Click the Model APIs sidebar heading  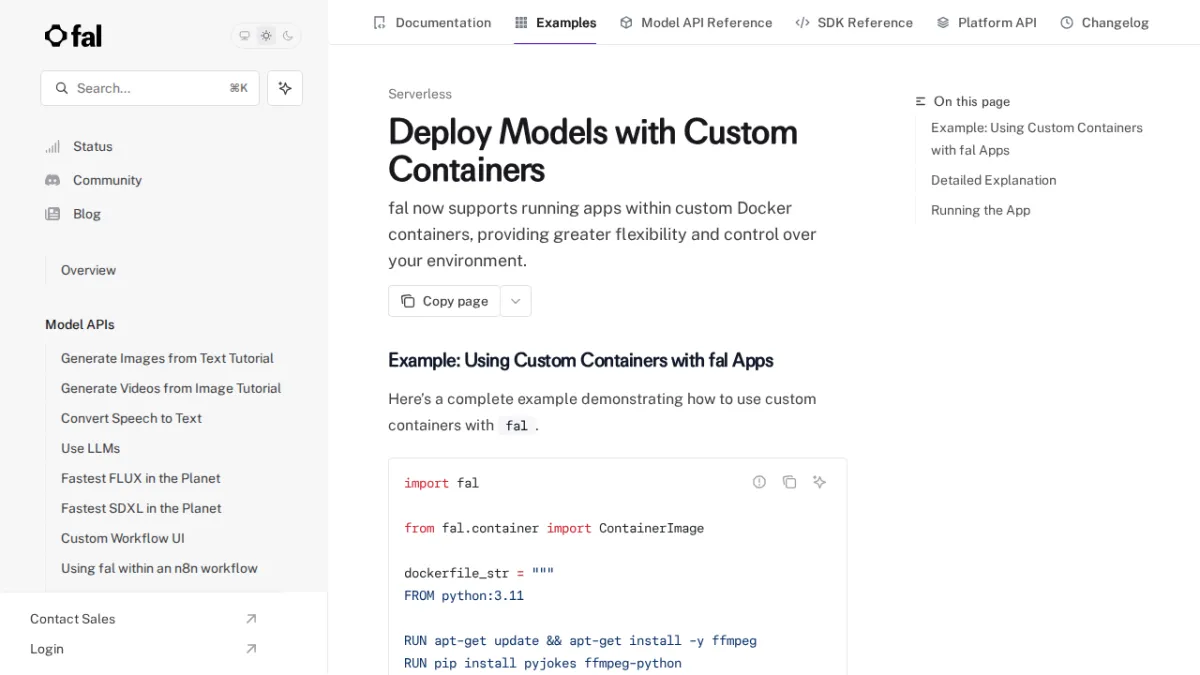pyautogui.click(x=80, y=324)
